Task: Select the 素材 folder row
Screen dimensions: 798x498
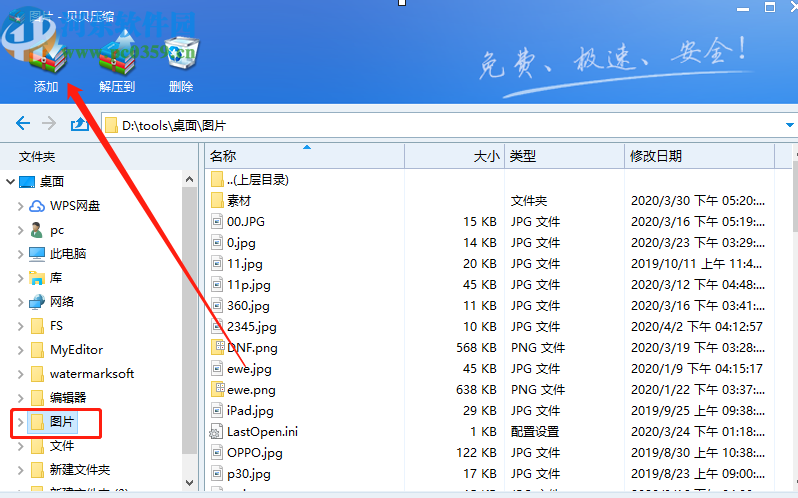Action: click(490, 200)
